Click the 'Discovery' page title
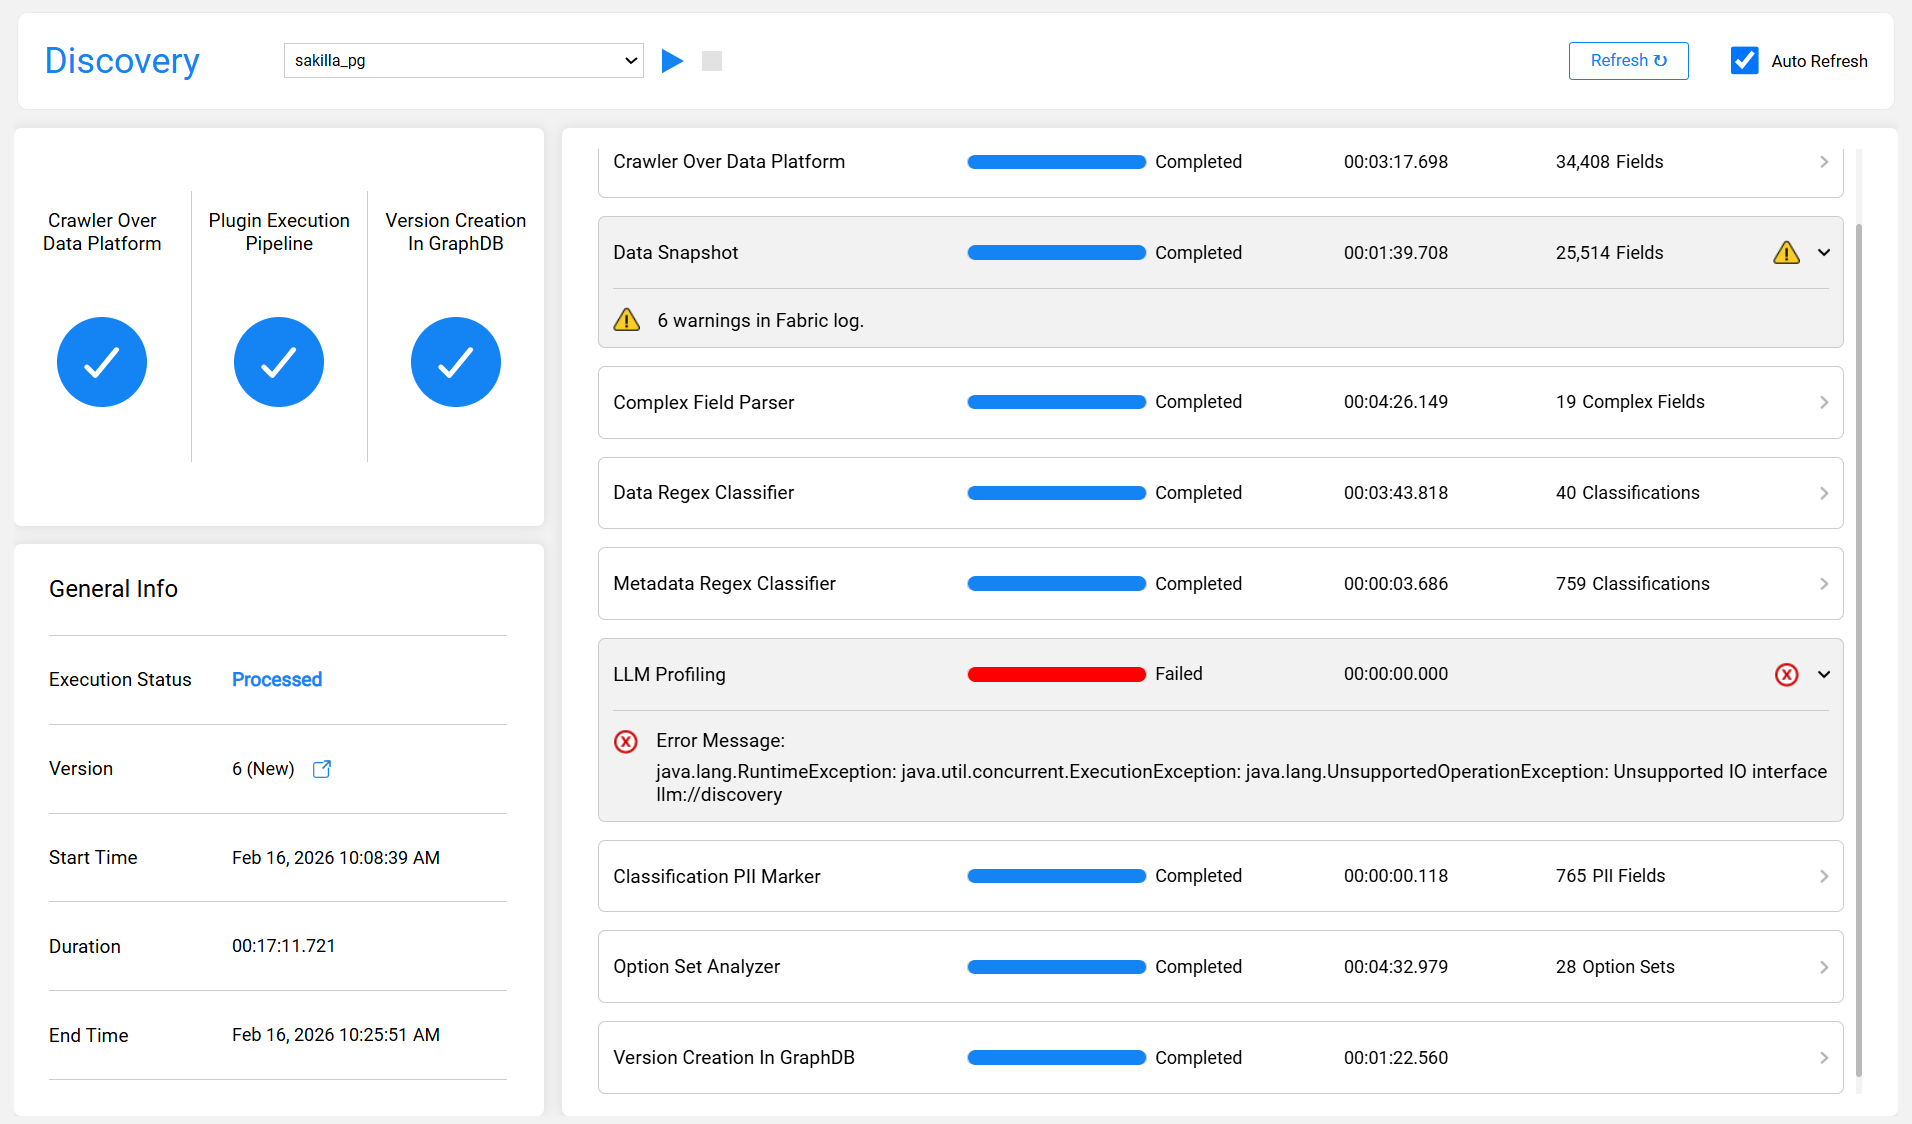The image size is (1912, 1124). pos(122,61)
